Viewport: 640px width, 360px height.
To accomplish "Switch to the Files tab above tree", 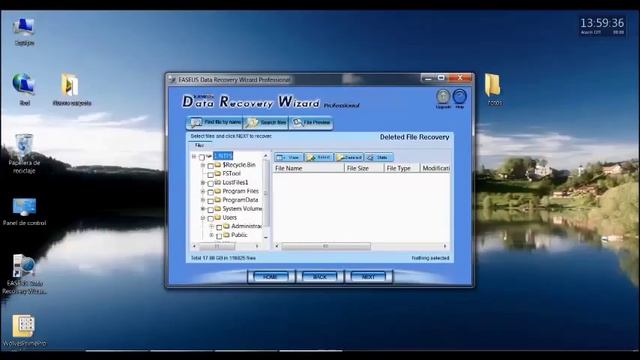I will (x=199, y=145).
